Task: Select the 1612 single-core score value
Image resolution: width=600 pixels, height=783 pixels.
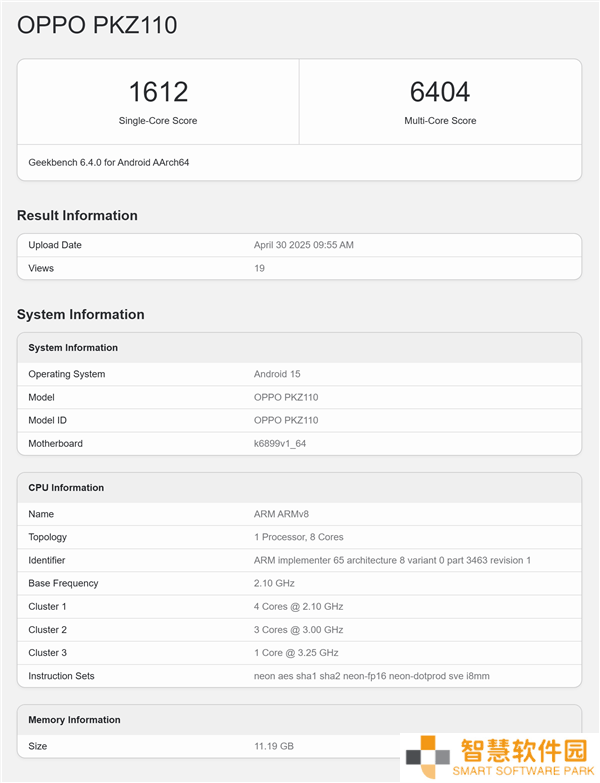Action: (x=158, y=92)
